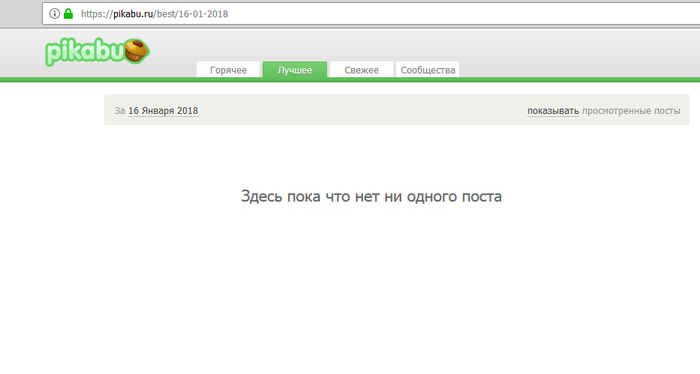Click the просмотренные посты label
The height and width of the screenshot is (374, 700).
(631, 111)
